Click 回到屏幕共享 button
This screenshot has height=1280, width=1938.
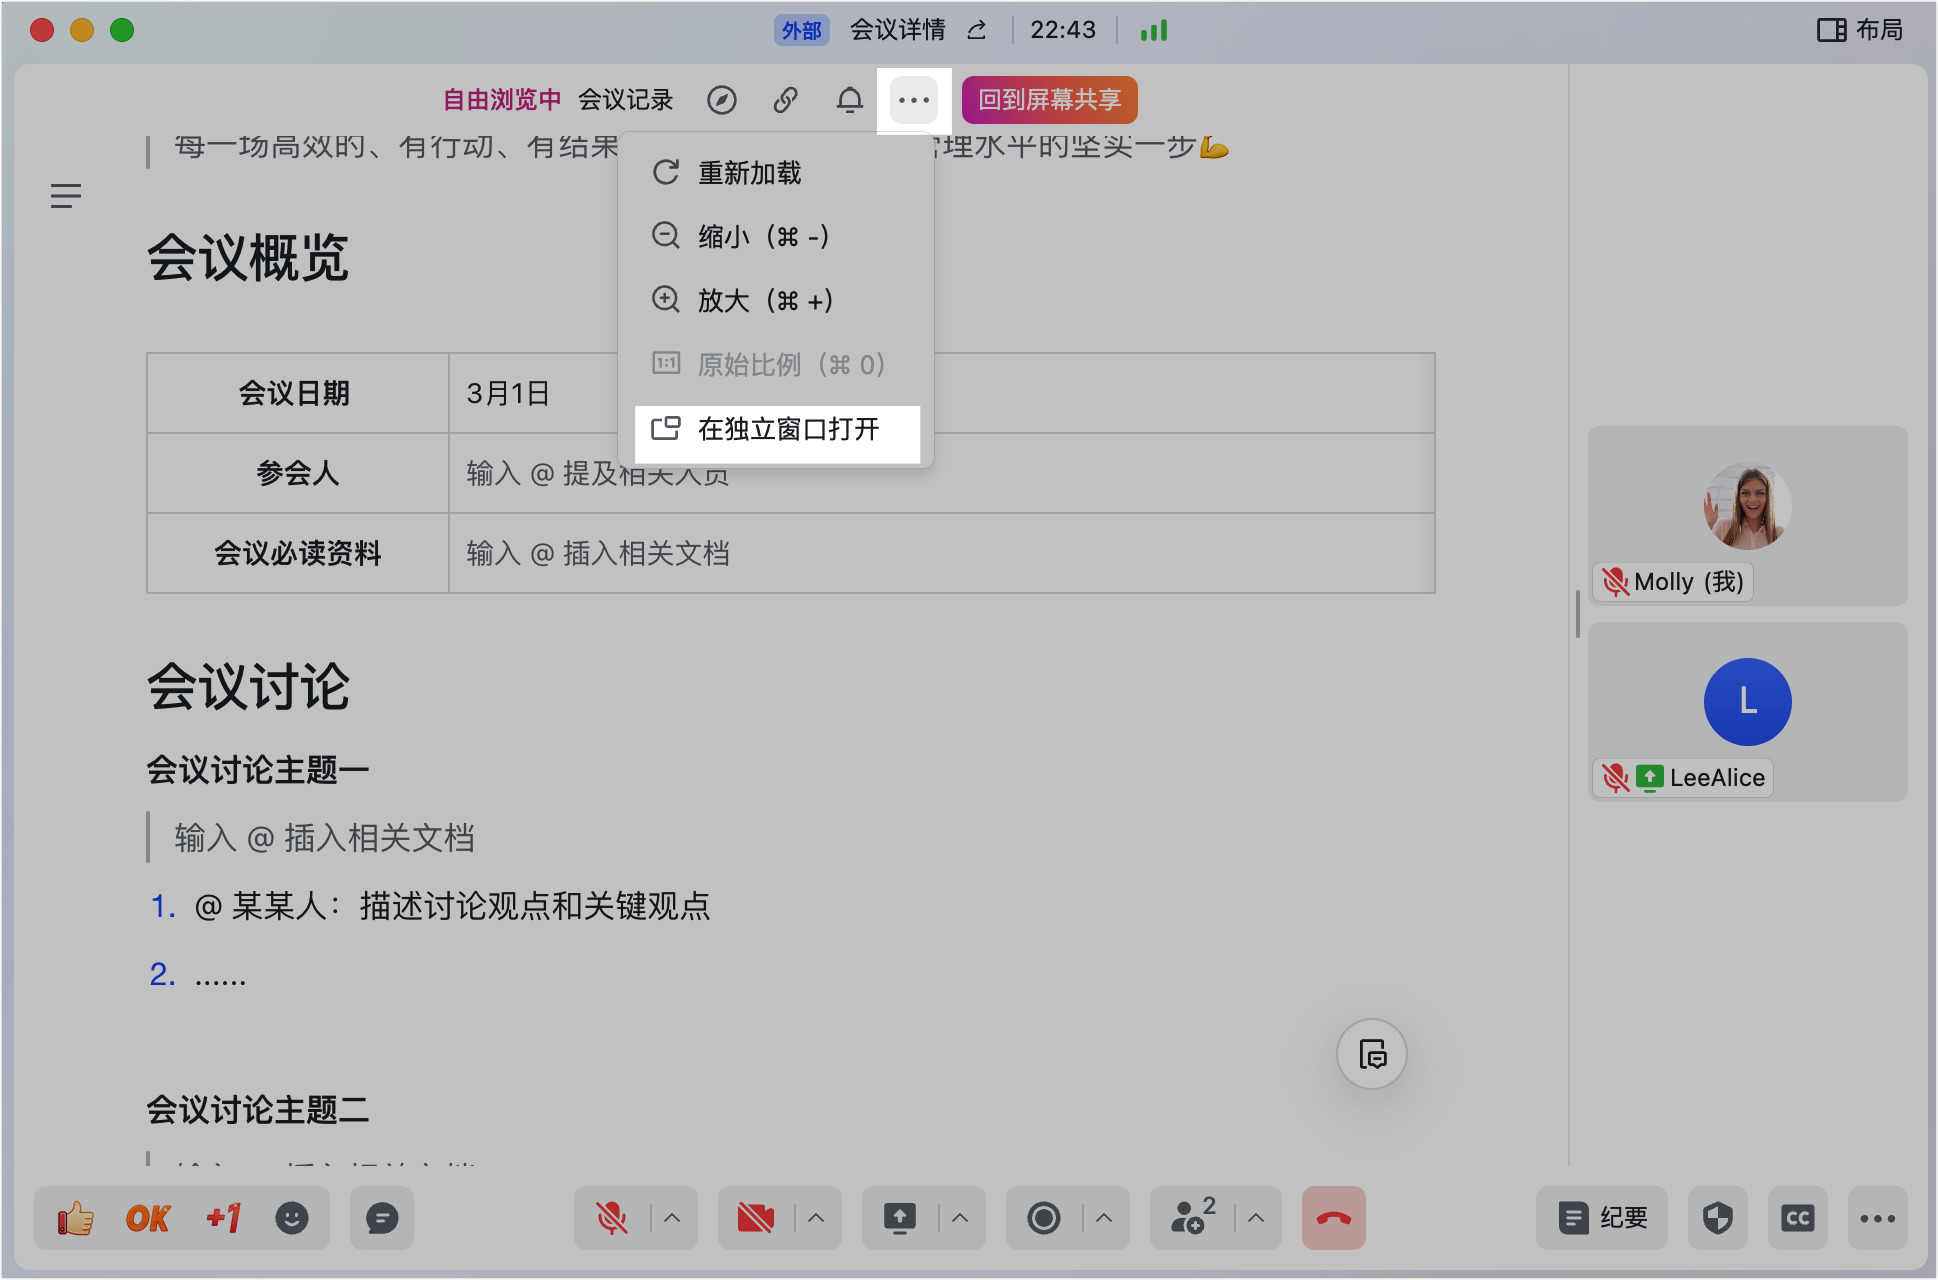coord(1049,100)
